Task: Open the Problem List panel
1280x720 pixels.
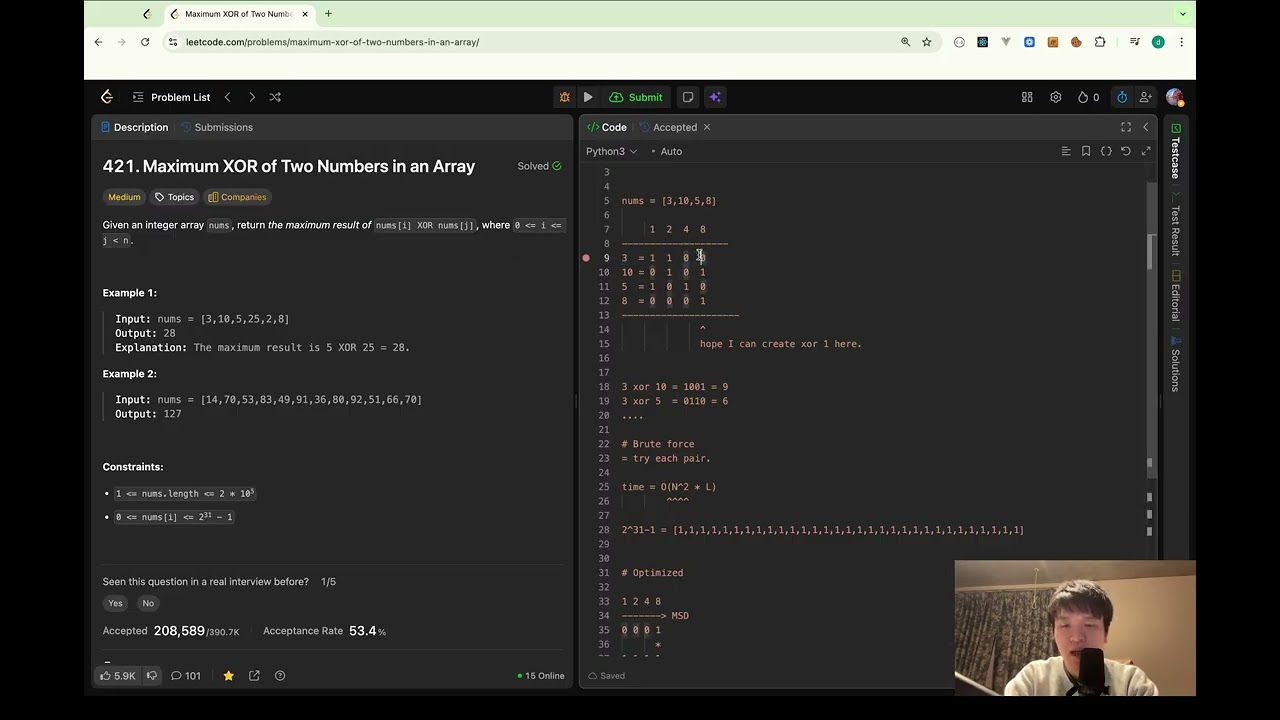Action: [171, 97]
